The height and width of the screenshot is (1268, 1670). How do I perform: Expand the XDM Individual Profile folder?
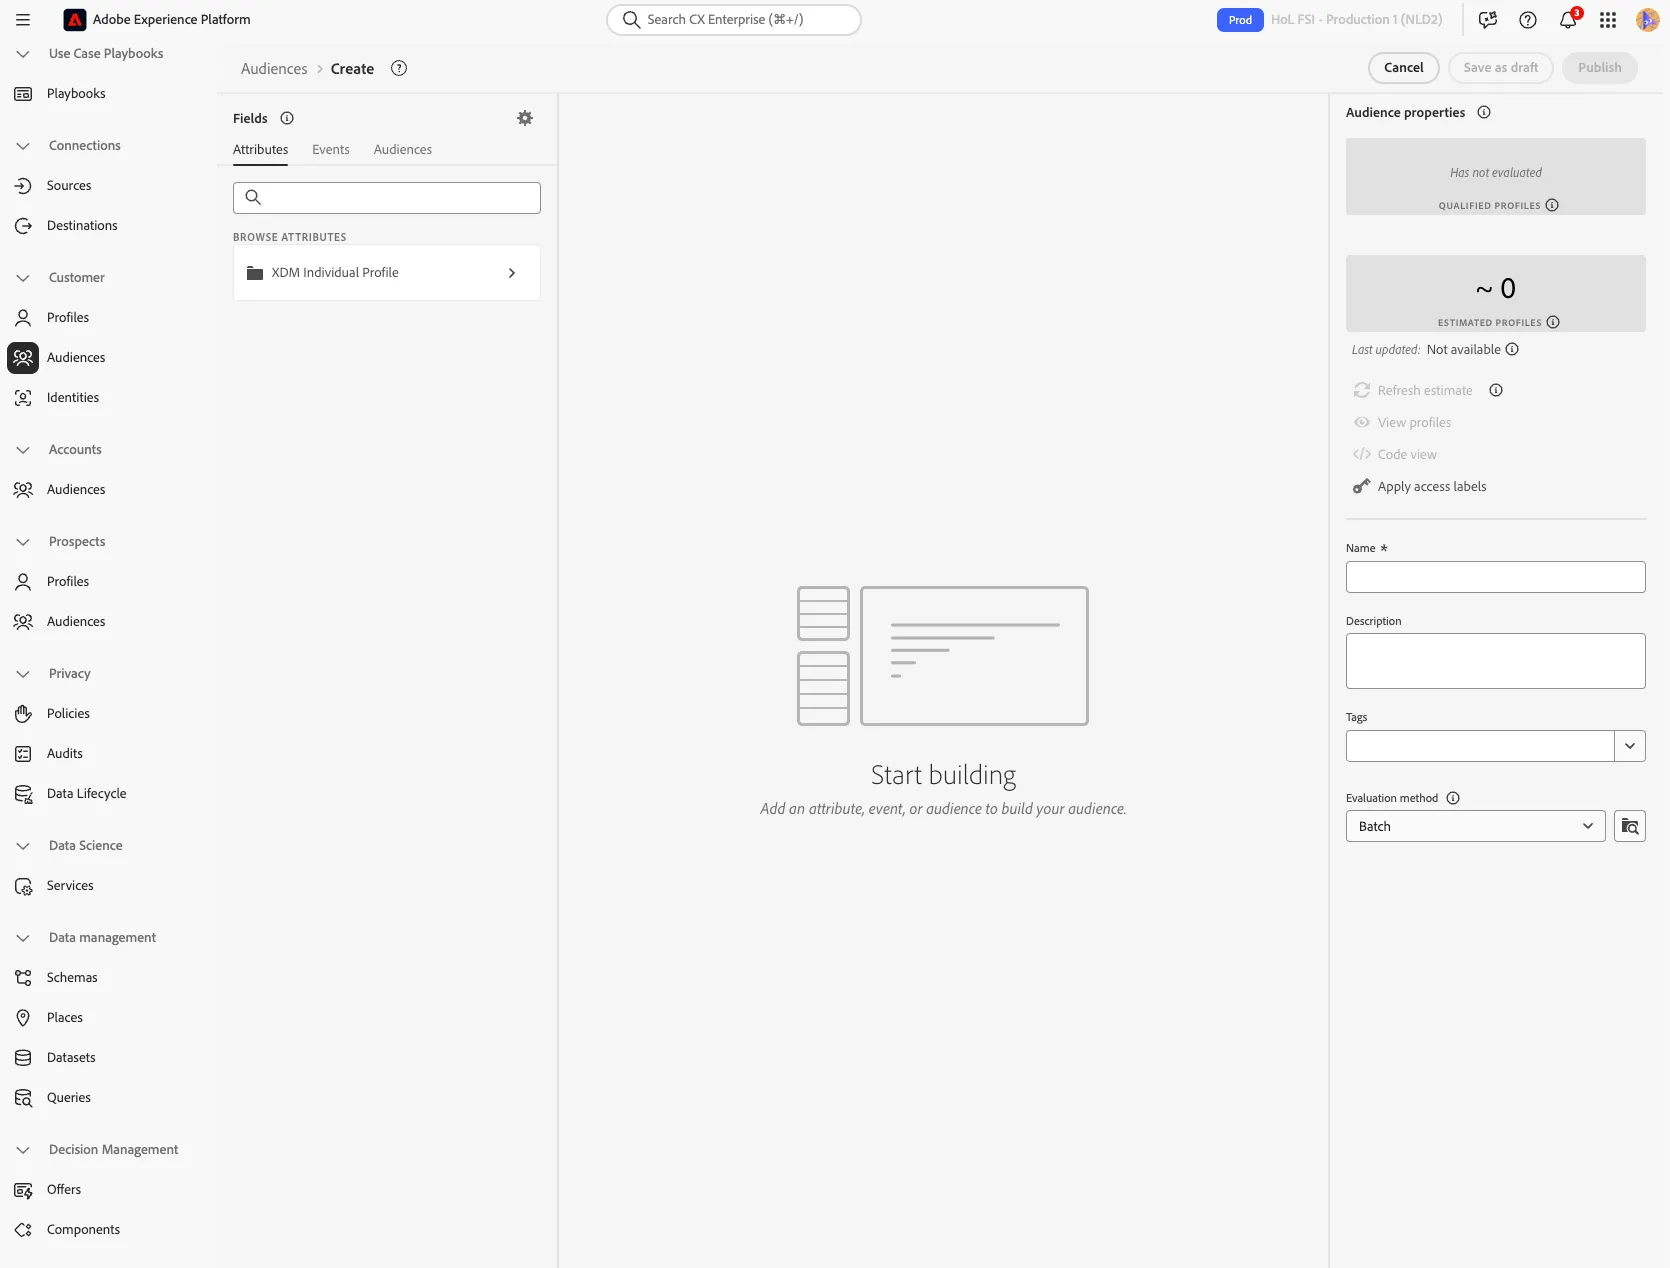pyautogui.click(x=387, y=273)
